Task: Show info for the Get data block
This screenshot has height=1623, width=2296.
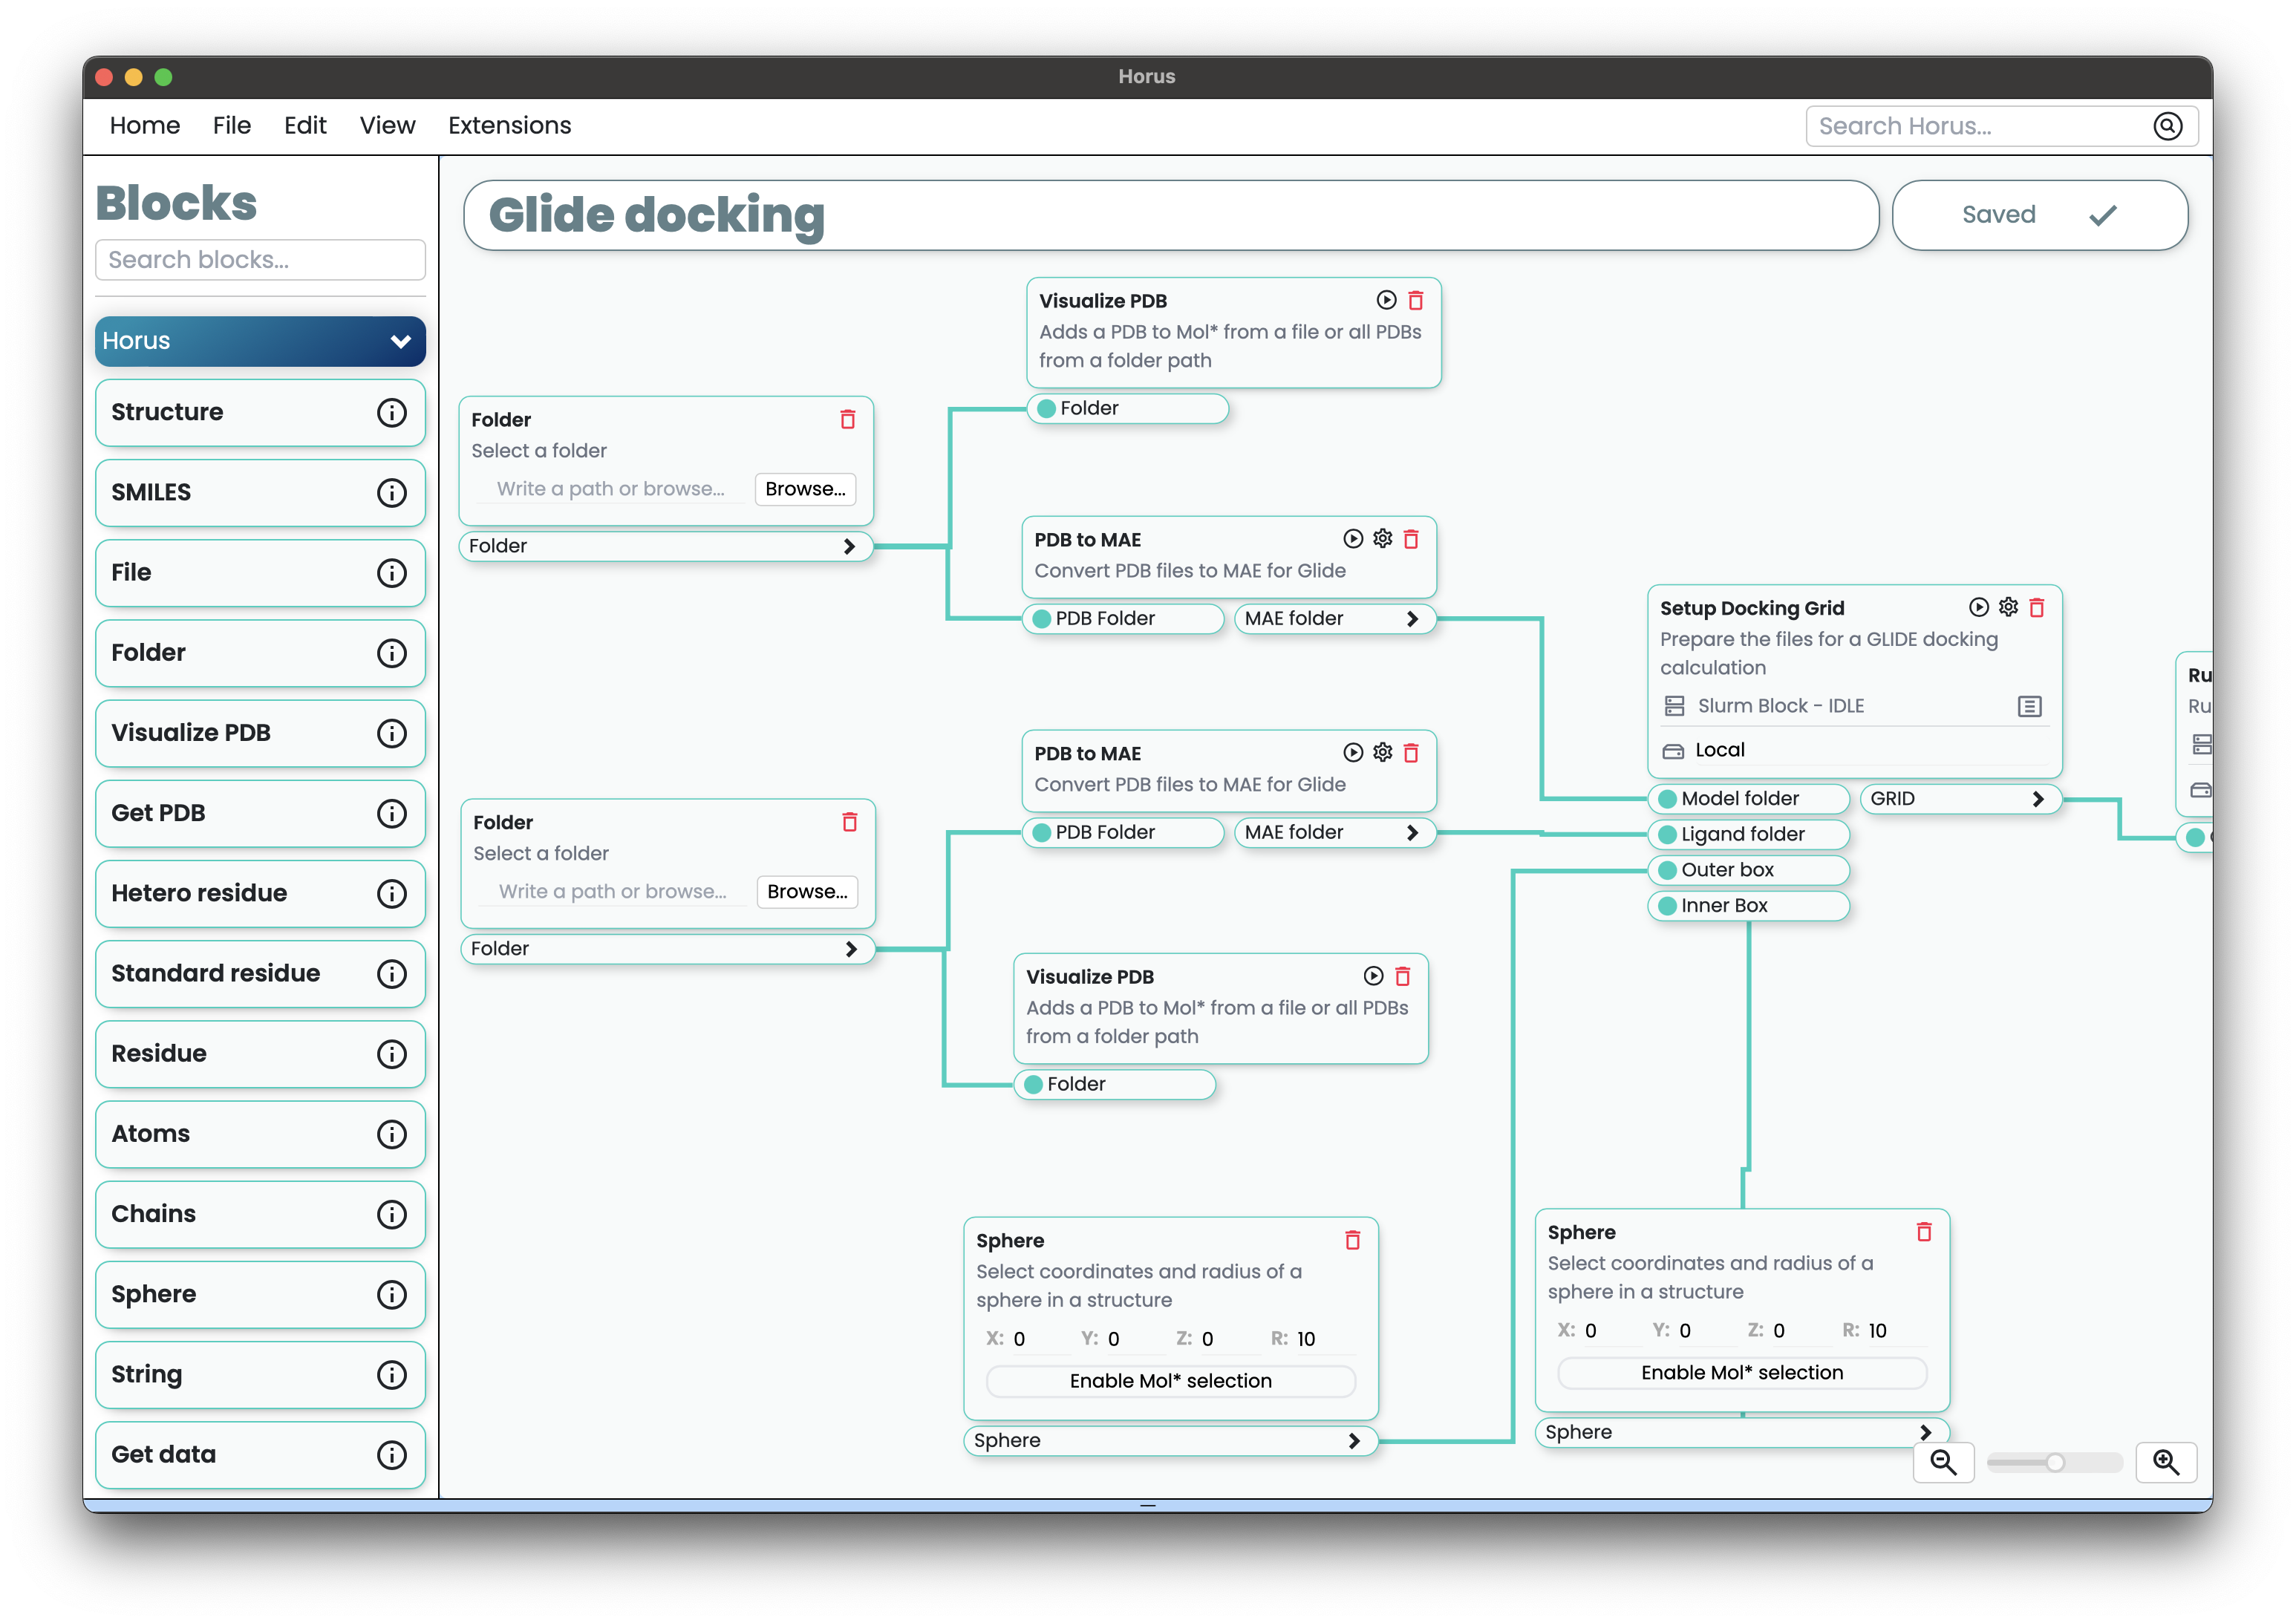Action: coord(392,1455)
